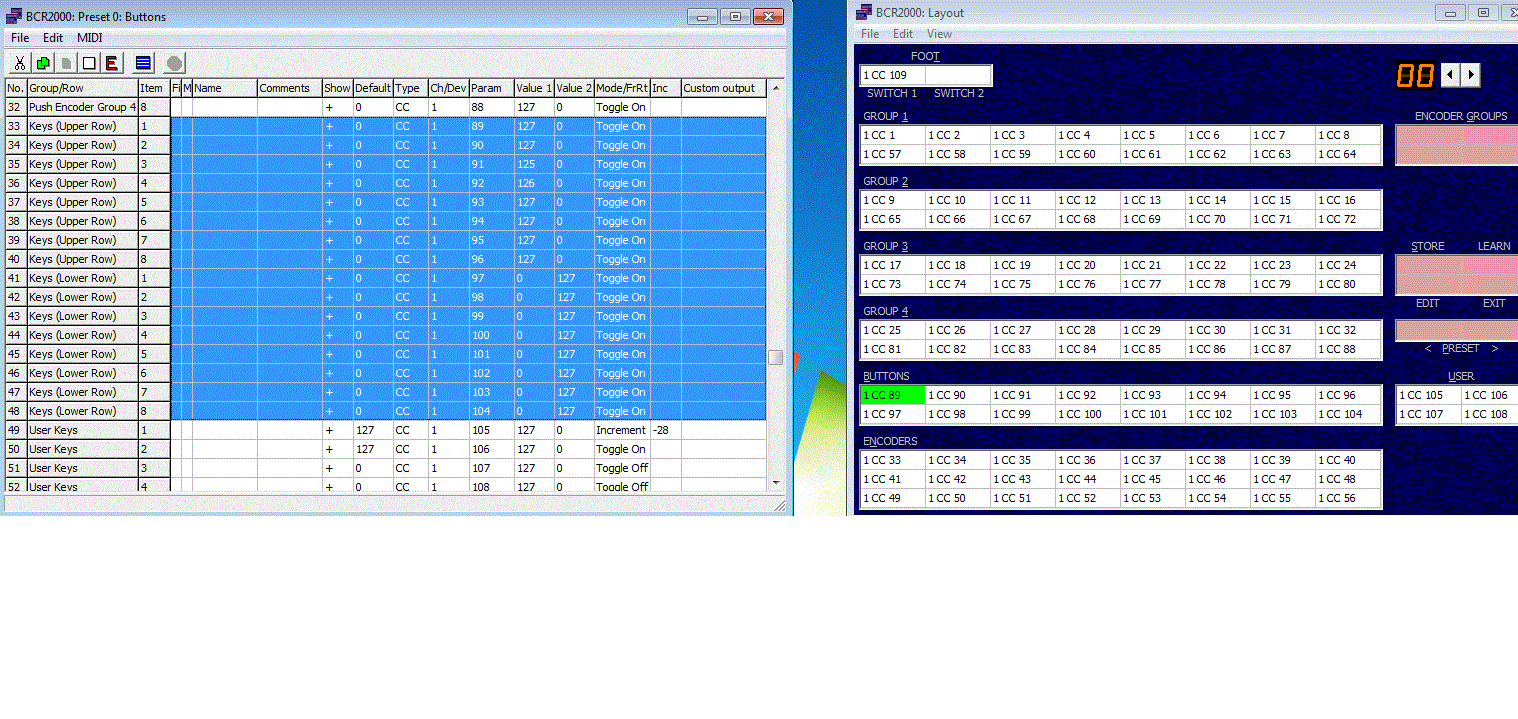
Task: Open the MIDI menu
Action: point(90,38)
